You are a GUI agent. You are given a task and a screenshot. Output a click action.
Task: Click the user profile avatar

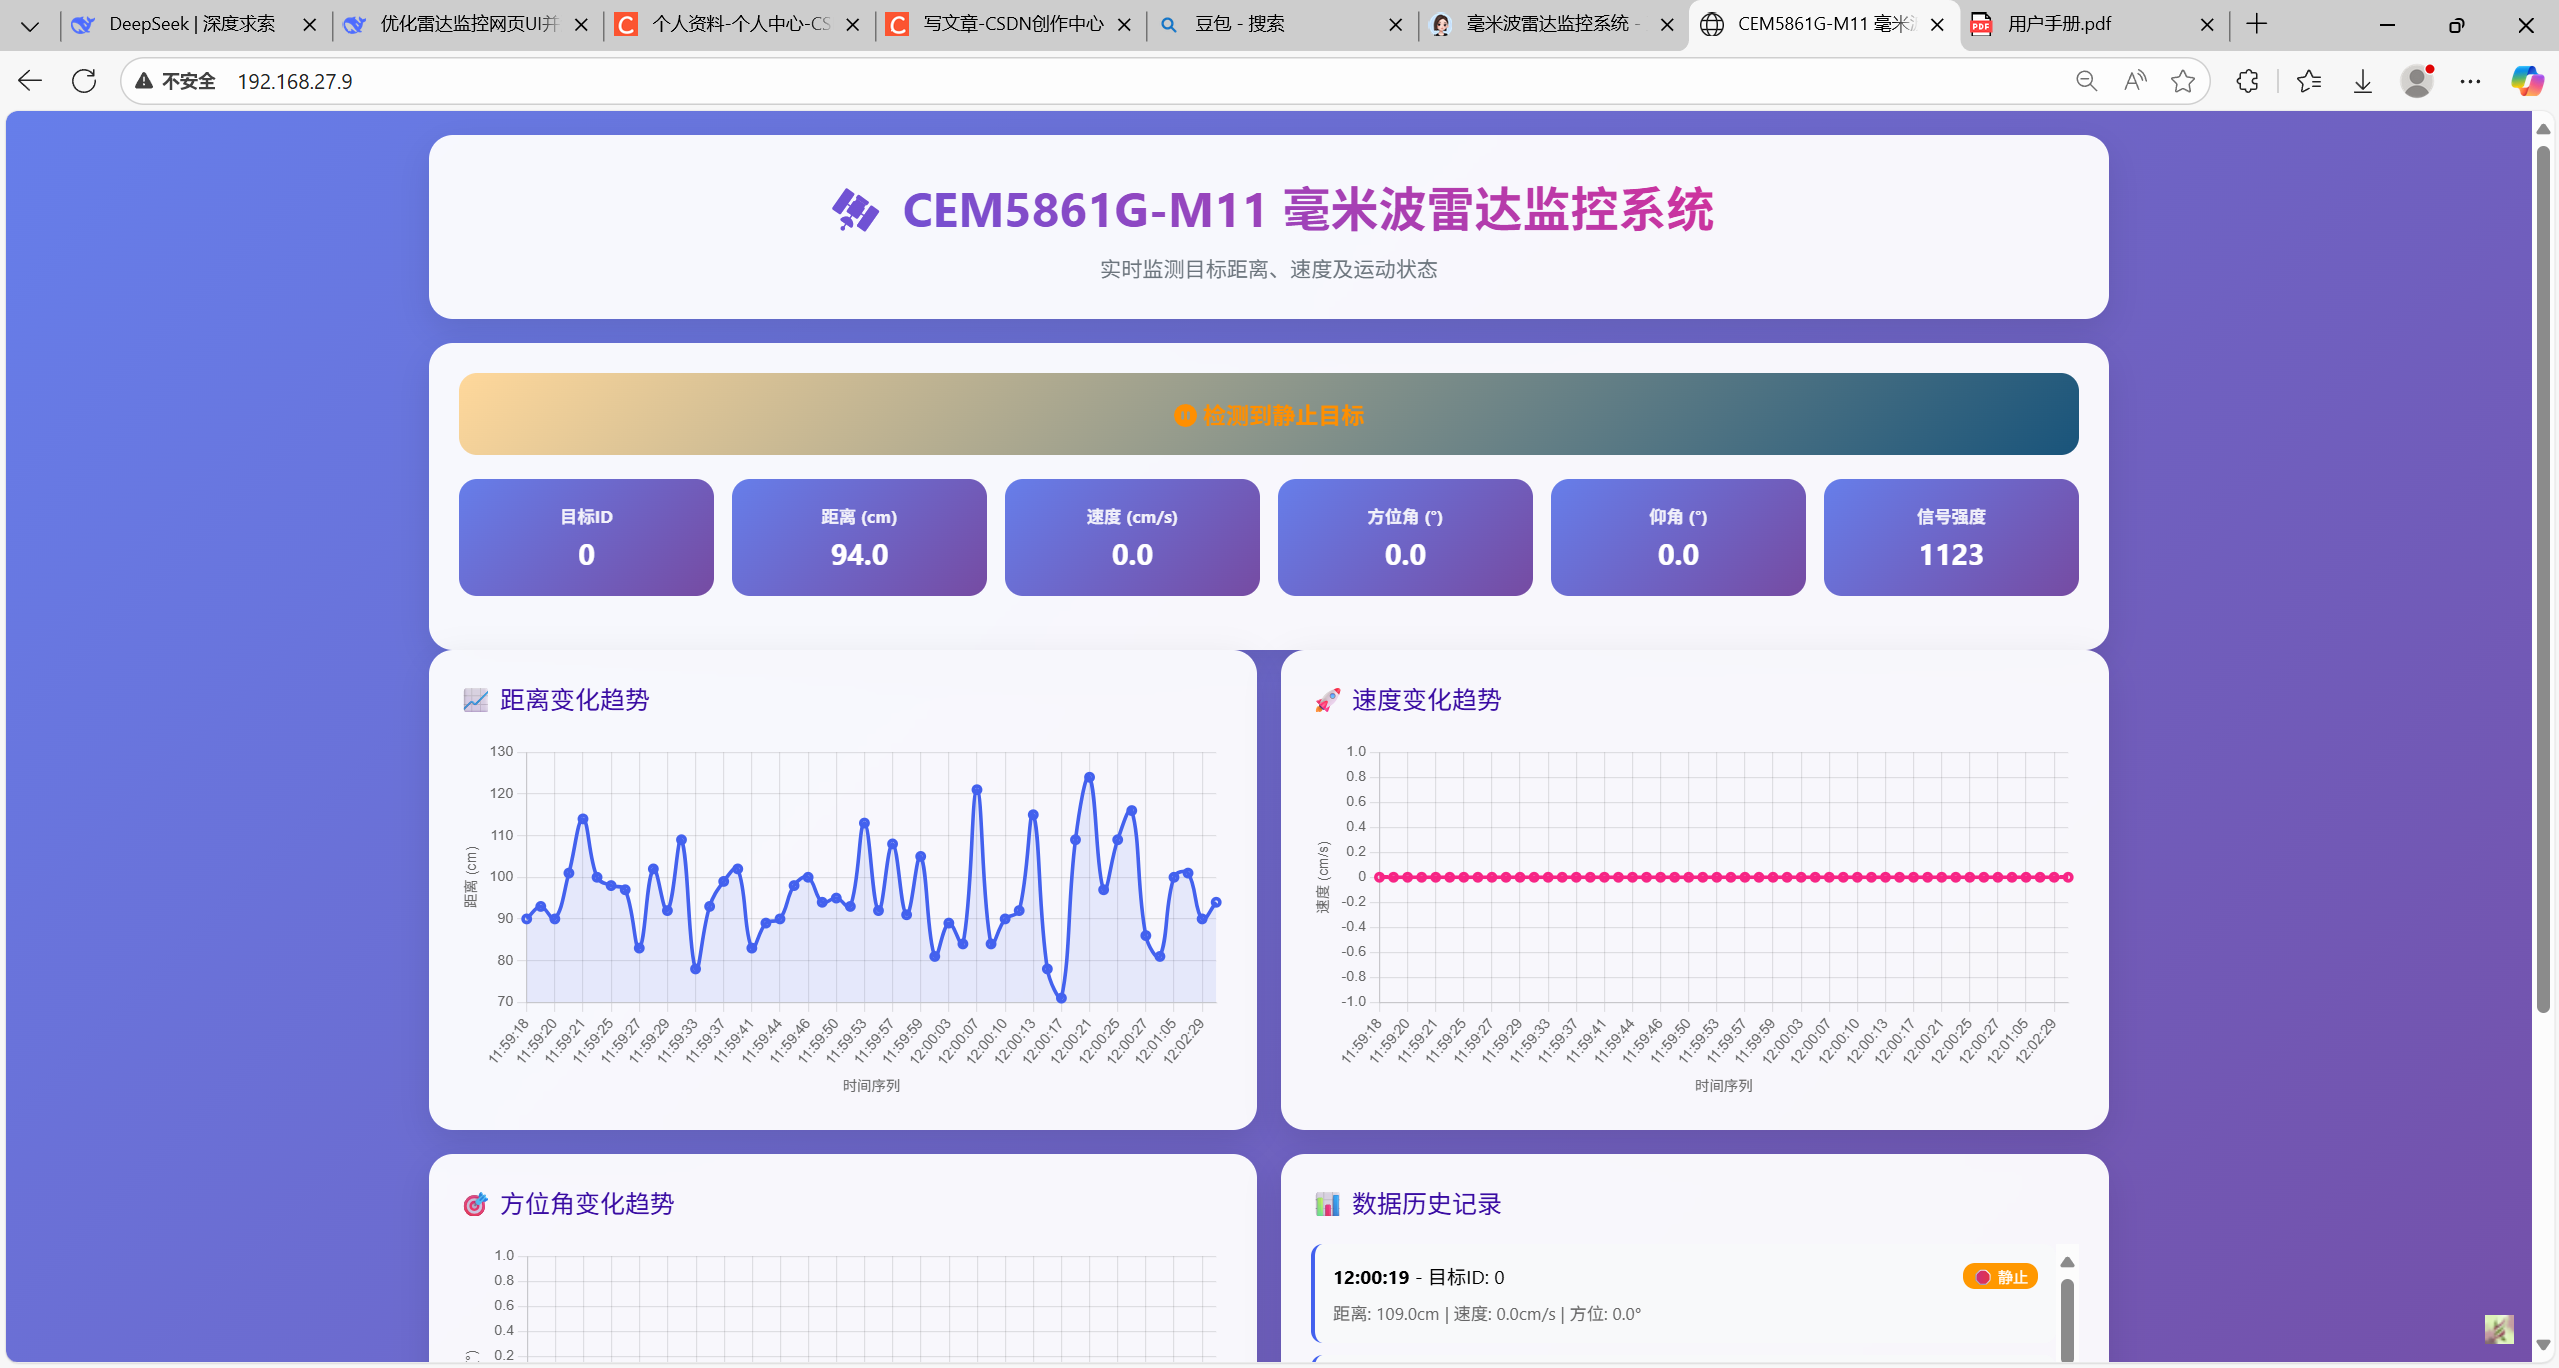pyautogui.click(x=2417, y=81)
